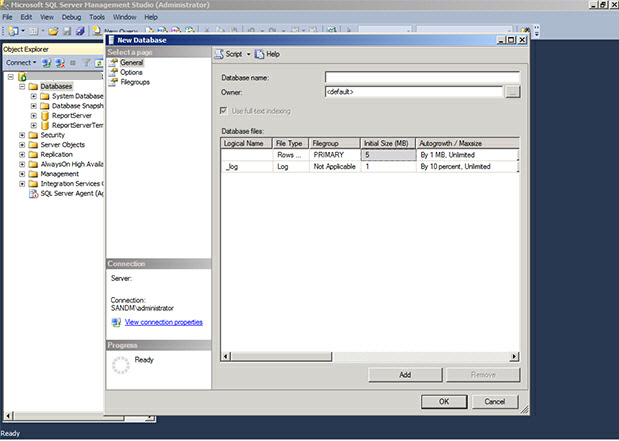Collapse the server root node
This screenshot has width=619, height=441.
coord(11,77)
